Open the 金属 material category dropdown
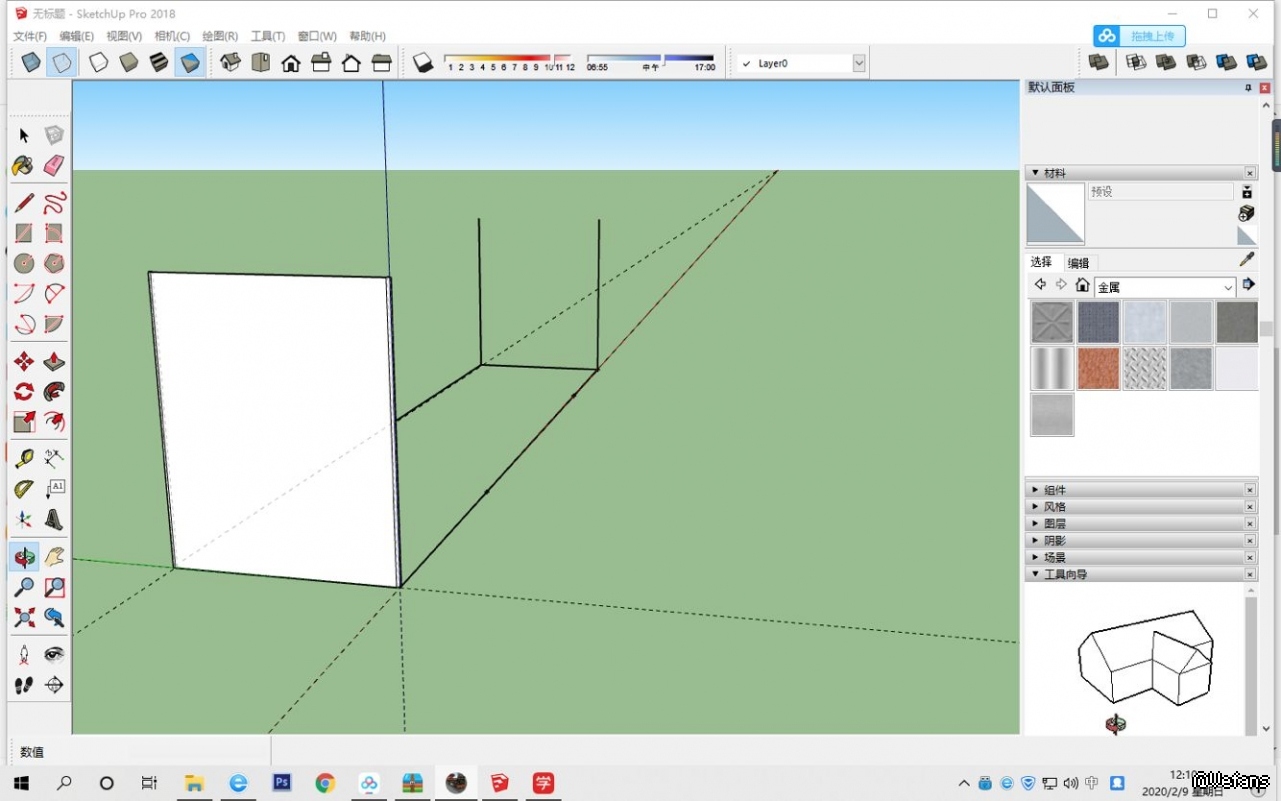 [x=1228, y=287]
